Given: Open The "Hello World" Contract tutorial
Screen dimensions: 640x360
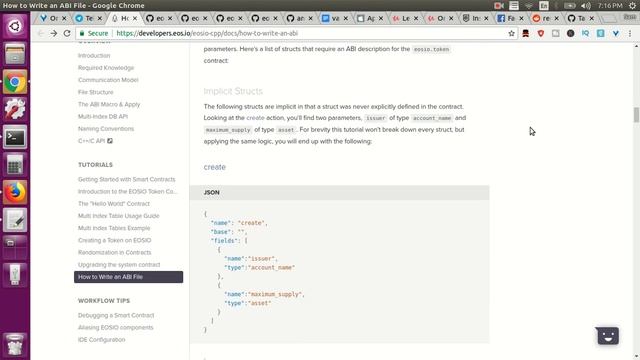Looking at the screenshot, I should tap(113, 204).
